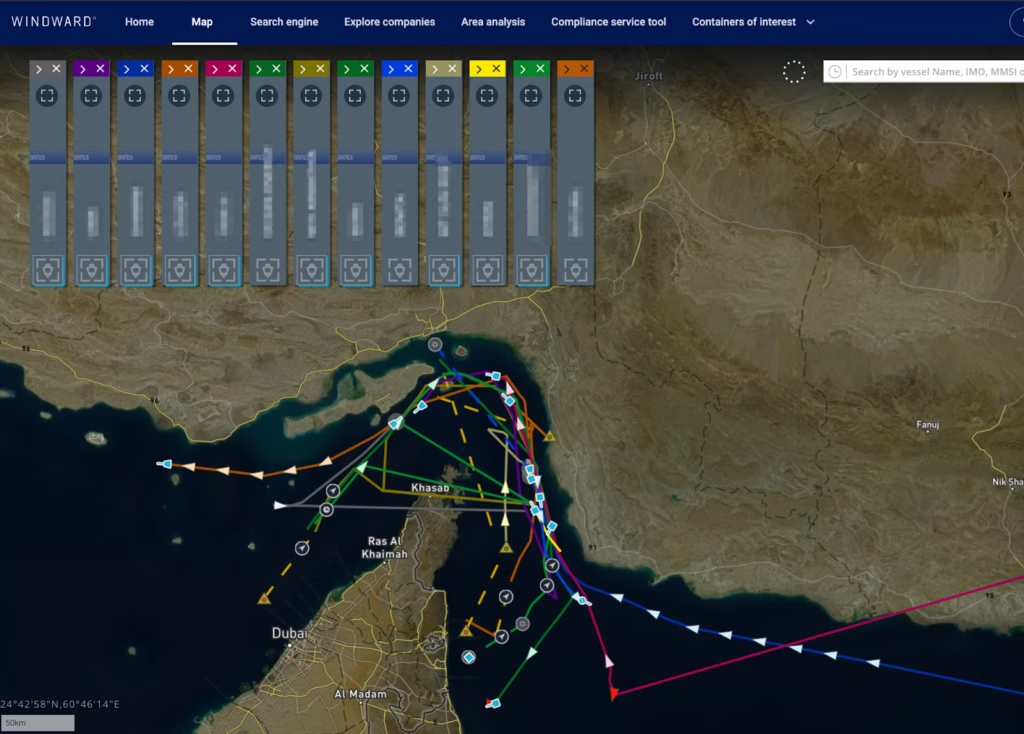Click focus icon on yellow vessel card

point(487,96)
